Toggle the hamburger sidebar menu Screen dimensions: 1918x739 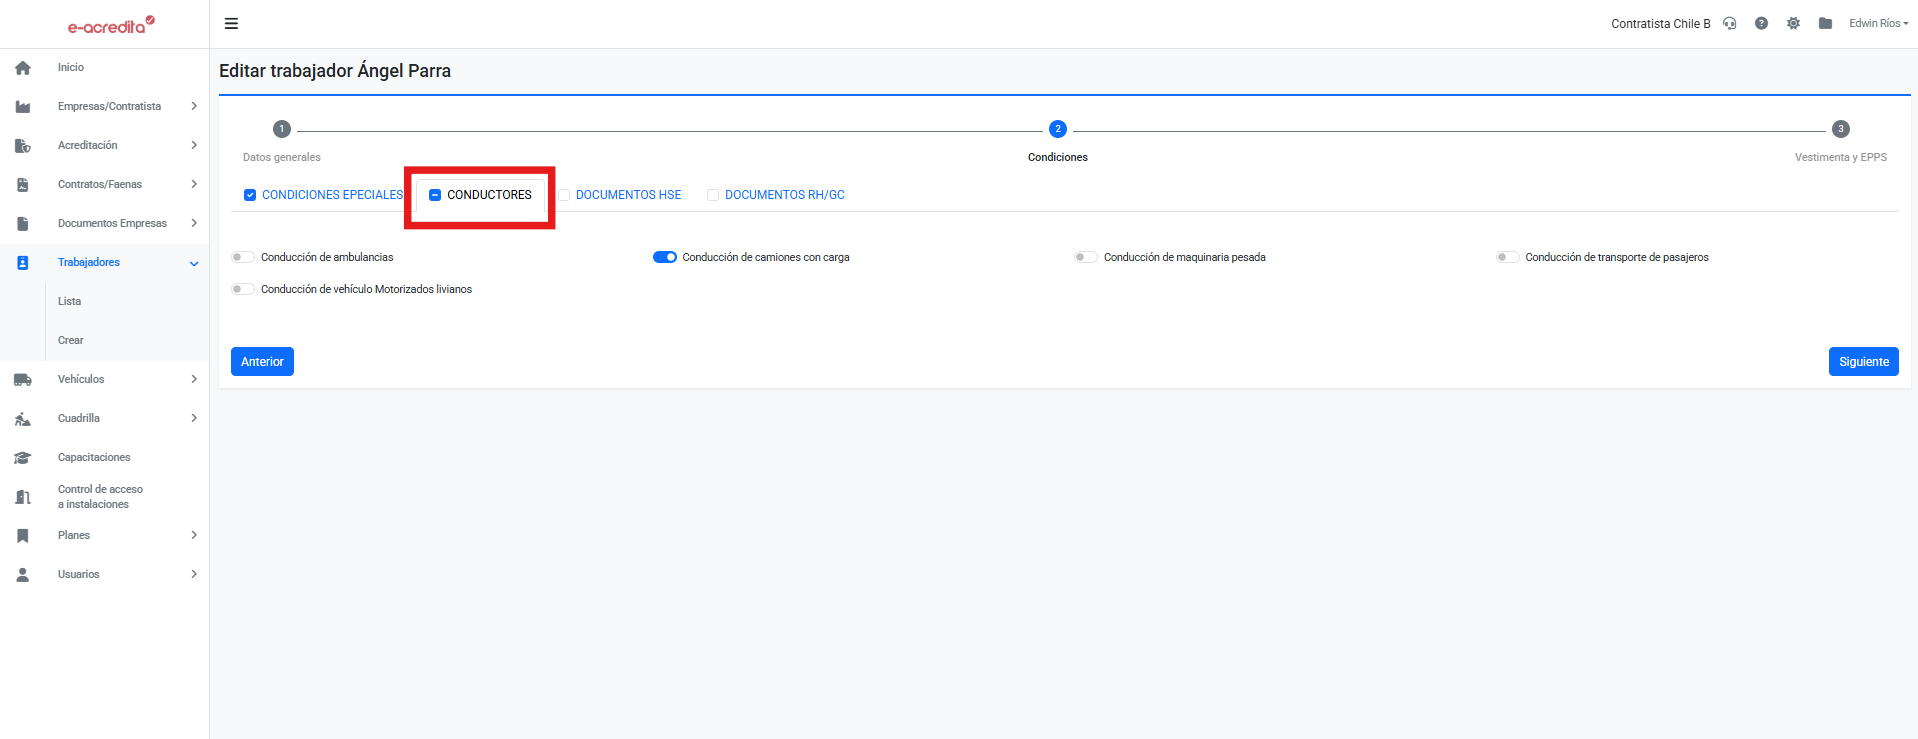pos(231,24)
